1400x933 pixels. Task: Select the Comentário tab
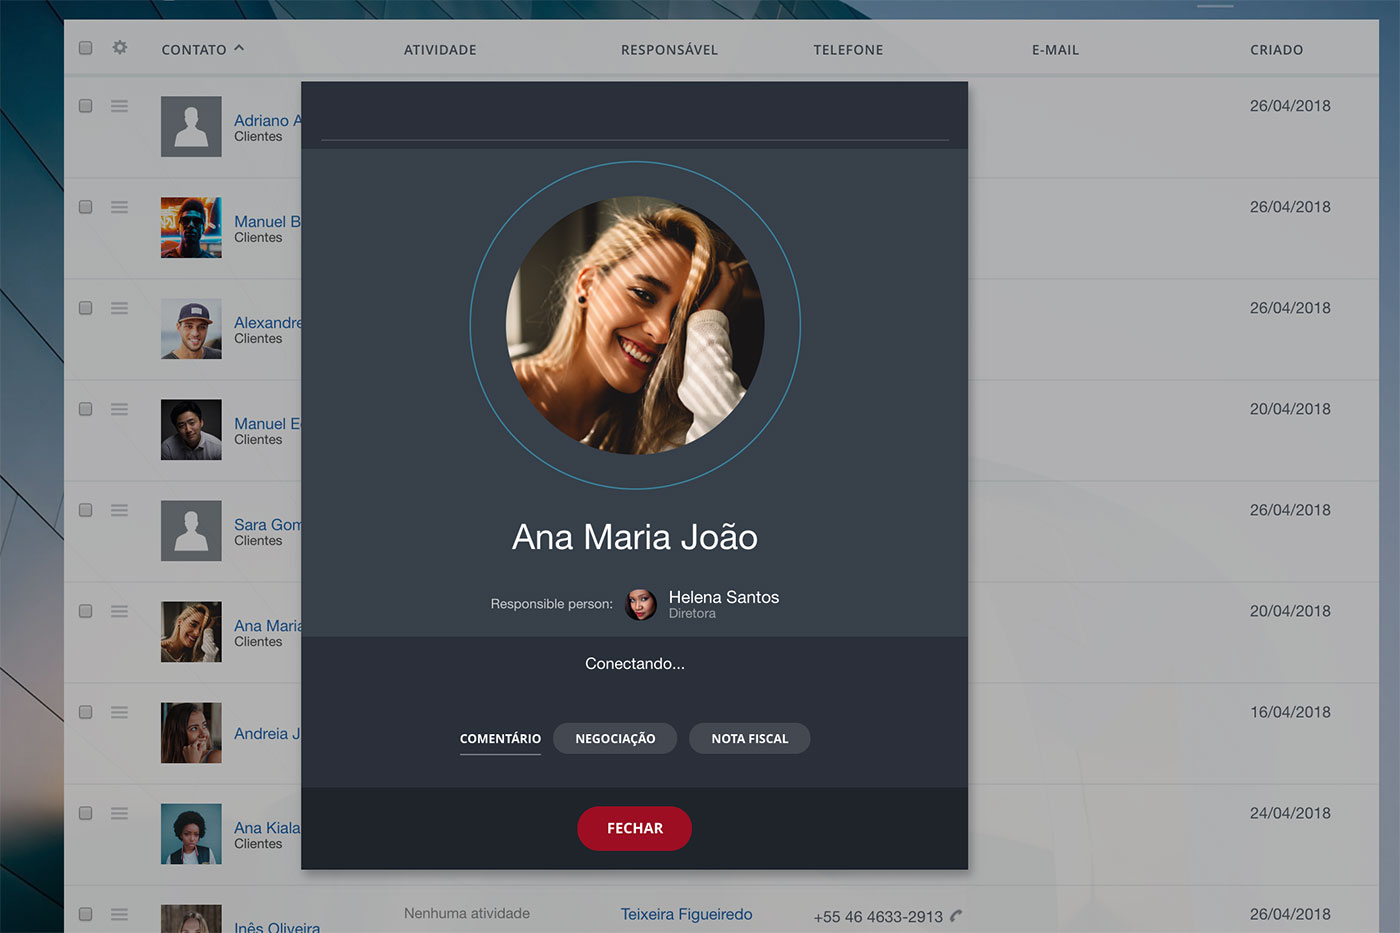500,739
